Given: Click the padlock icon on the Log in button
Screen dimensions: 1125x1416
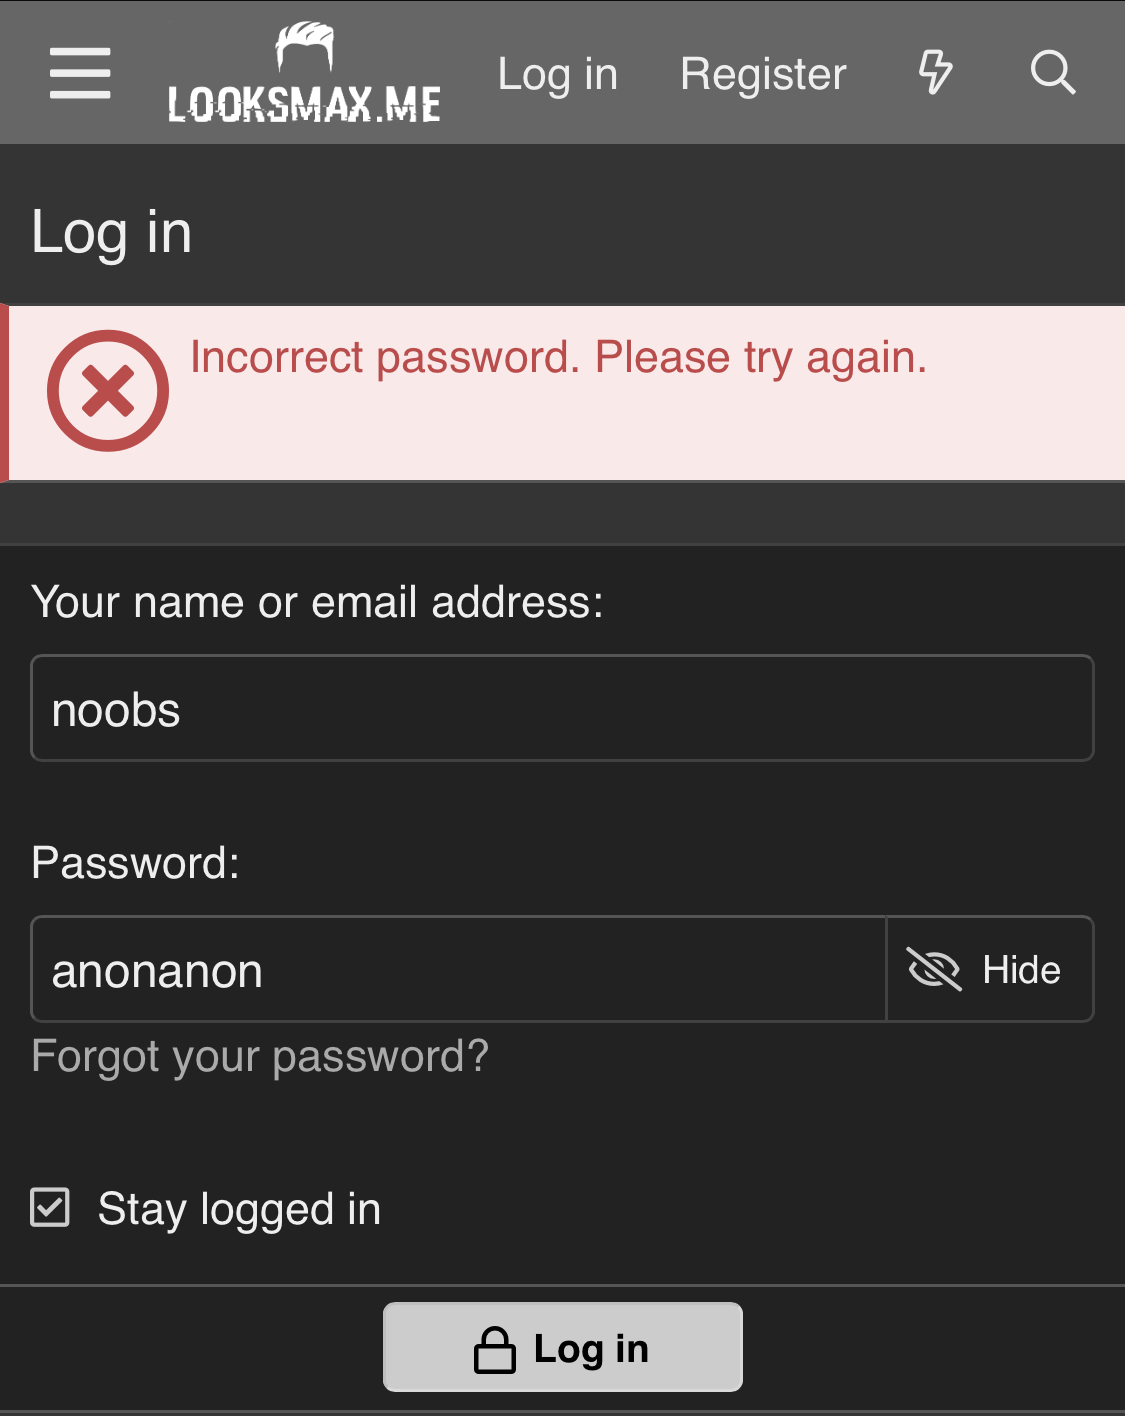Looking at the screenshot, I should coord(494,1349).
